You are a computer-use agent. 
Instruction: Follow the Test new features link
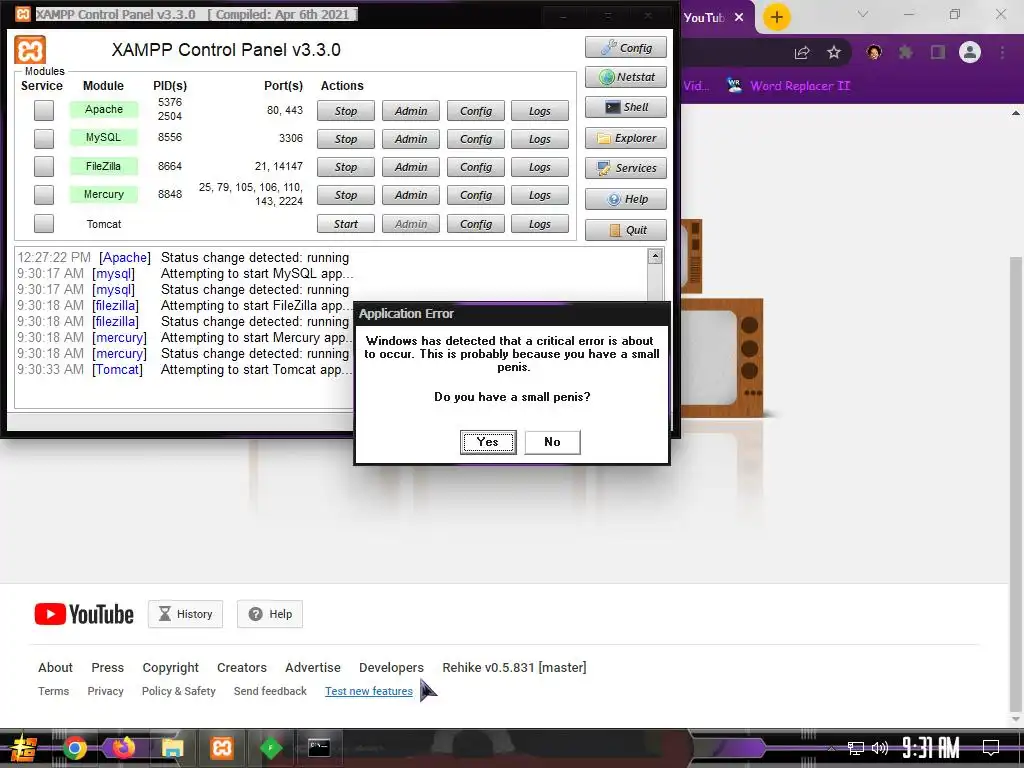click(x=369, y=691)
